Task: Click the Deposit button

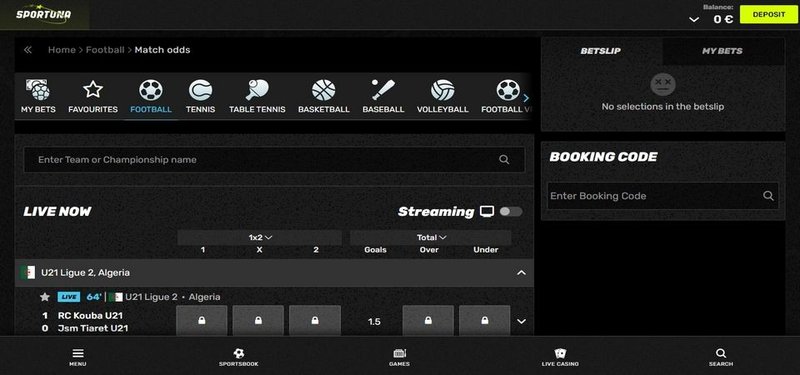Action: click(x=769, y=15)
